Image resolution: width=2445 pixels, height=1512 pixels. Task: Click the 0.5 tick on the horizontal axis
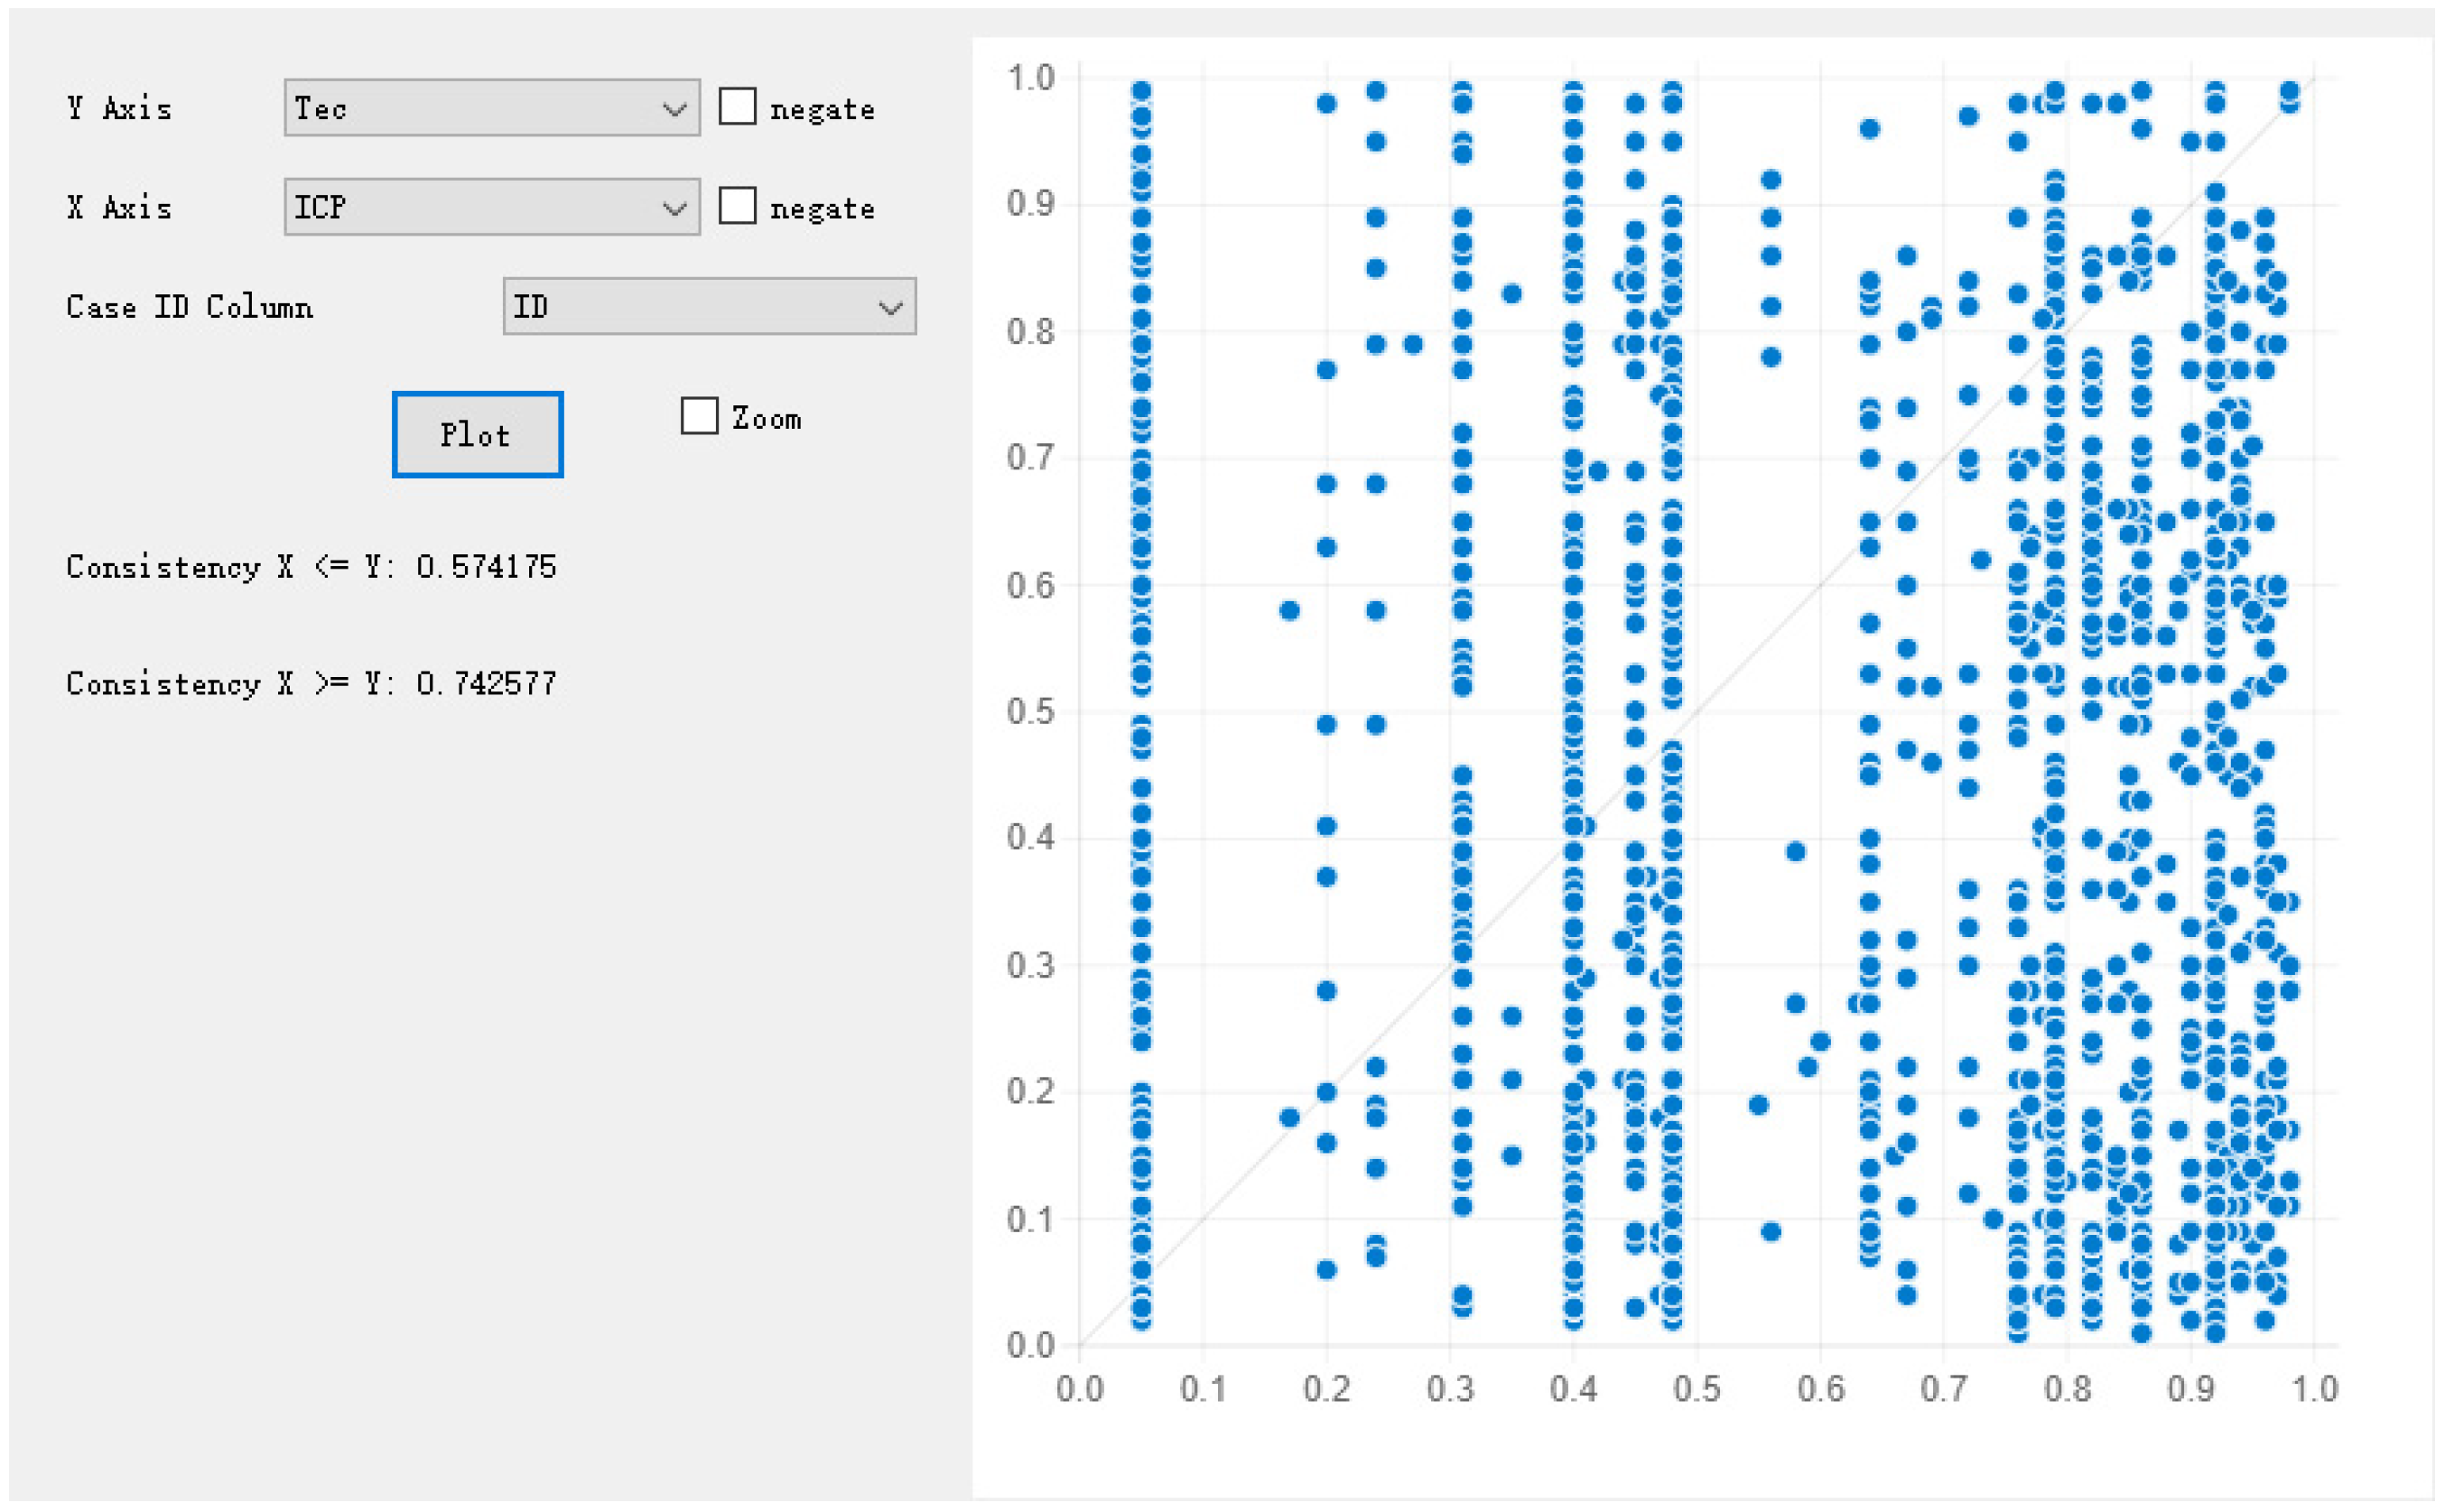click(x=1697, y=1389)
